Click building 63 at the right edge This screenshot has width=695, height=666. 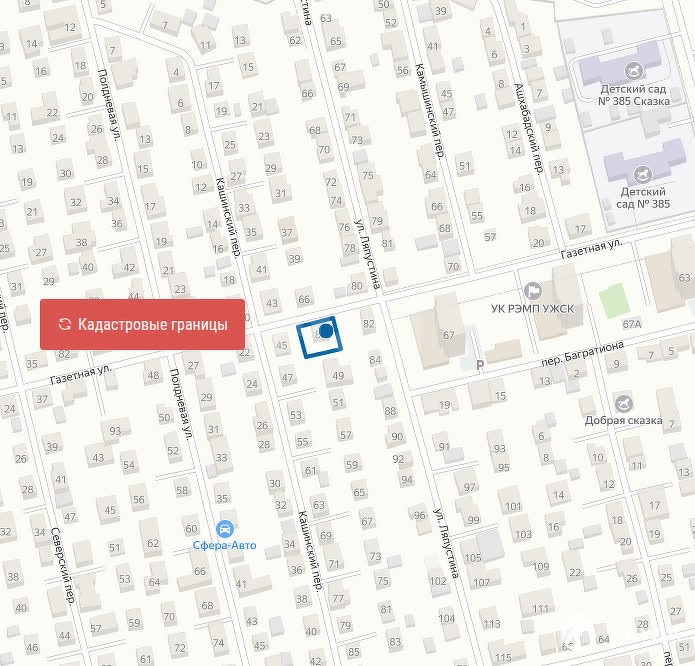pyautogui.click(x=684, y=278)
